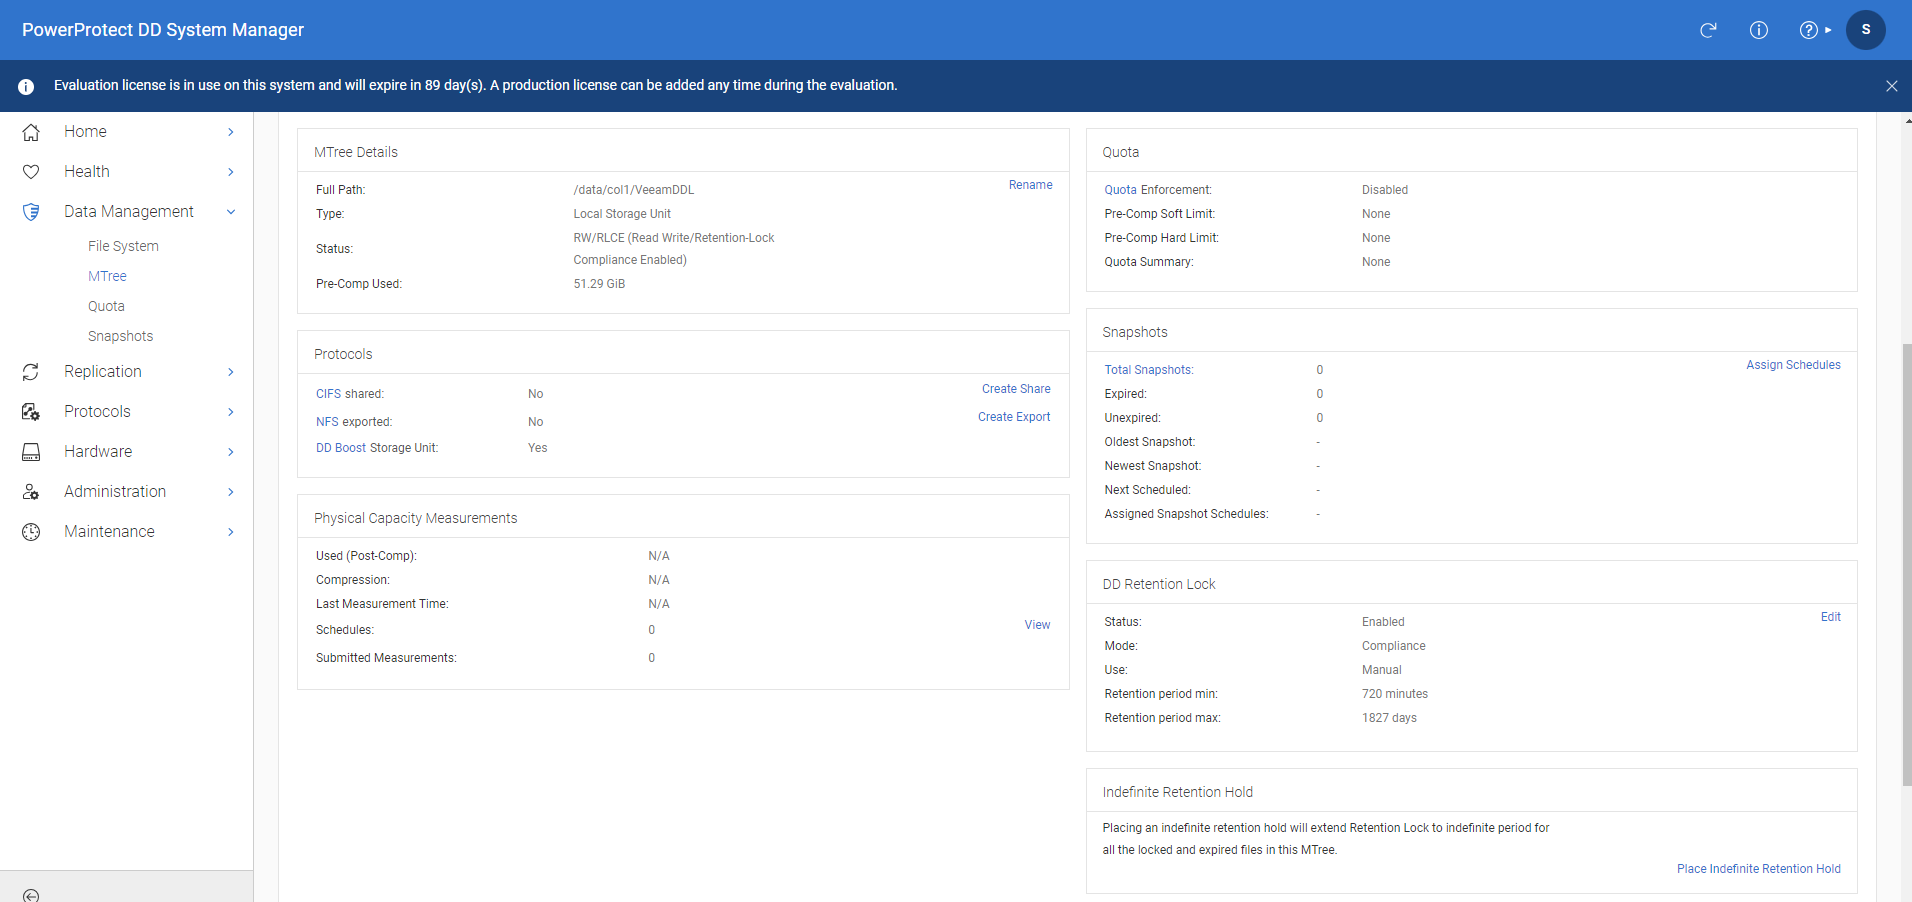Click the Rename link for MTree

[x=1030, y=185]
